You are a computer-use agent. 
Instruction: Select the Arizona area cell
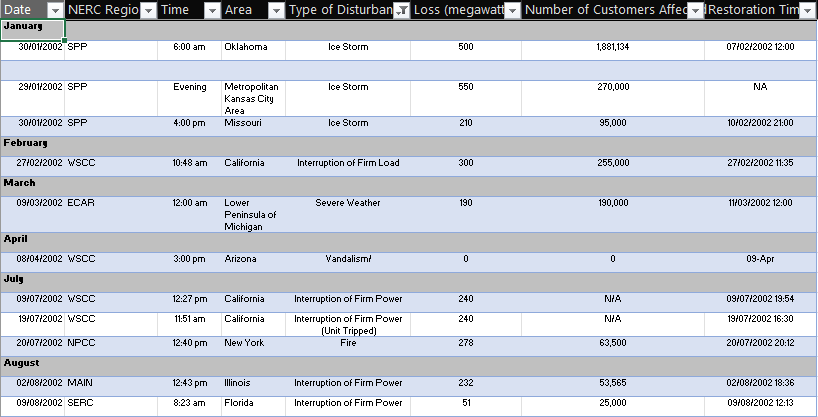[254, 263]
